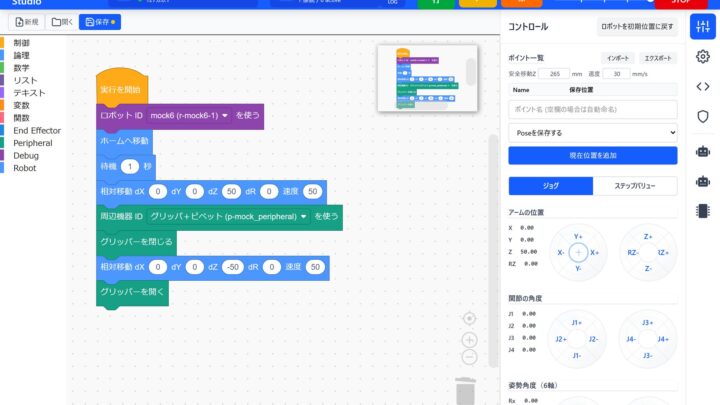The height and width of the screenshot is (405, 720).
Task: Jog joint J2-
Action: point(593,339)
